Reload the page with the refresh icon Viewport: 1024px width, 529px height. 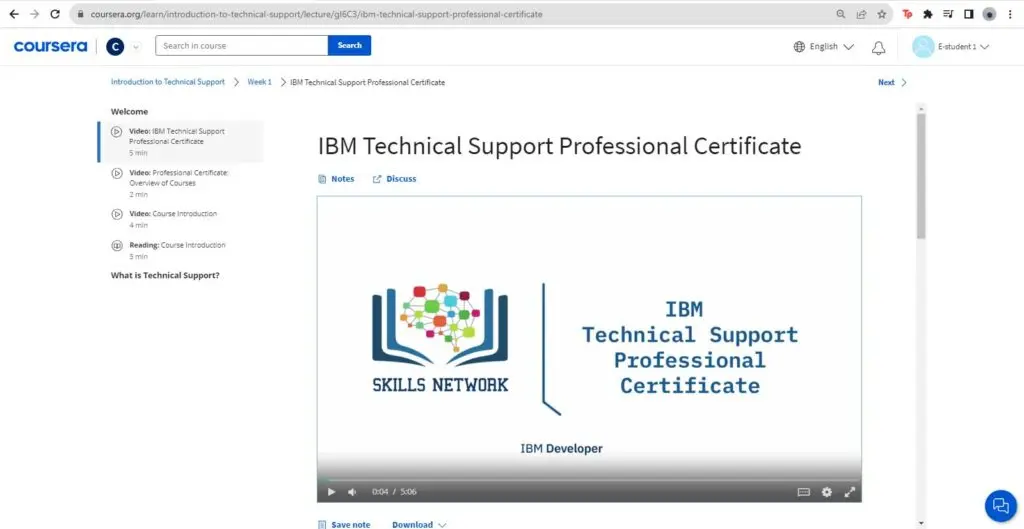55,14
